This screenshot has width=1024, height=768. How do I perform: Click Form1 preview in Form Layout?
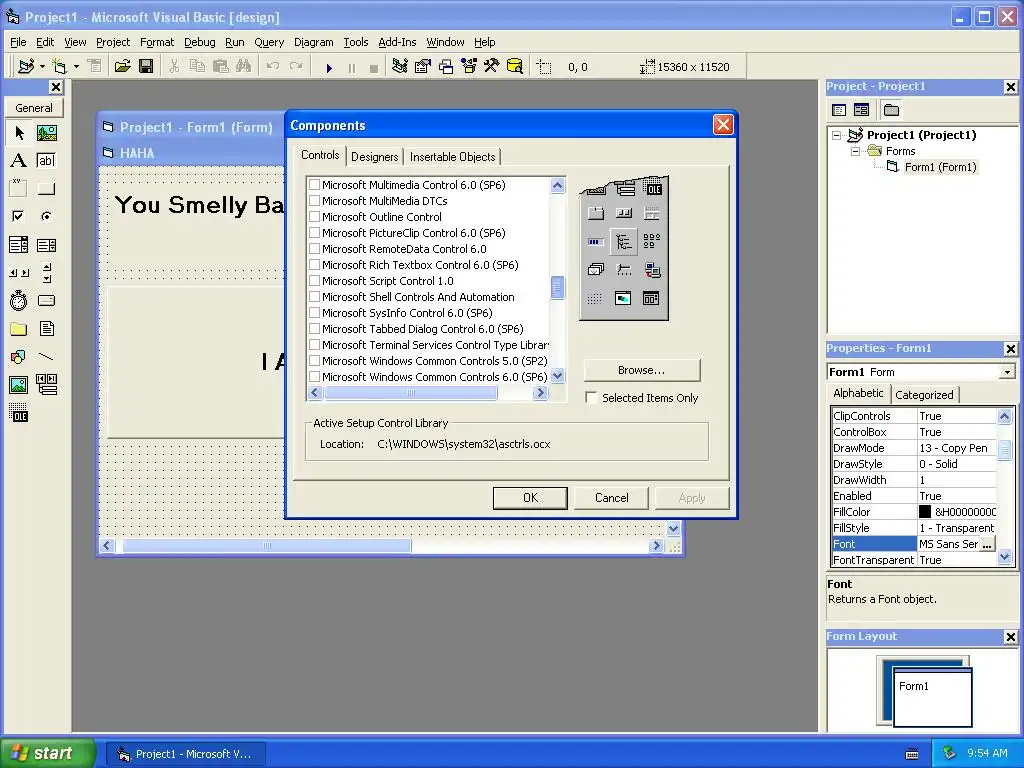click(x=933, y=697)
